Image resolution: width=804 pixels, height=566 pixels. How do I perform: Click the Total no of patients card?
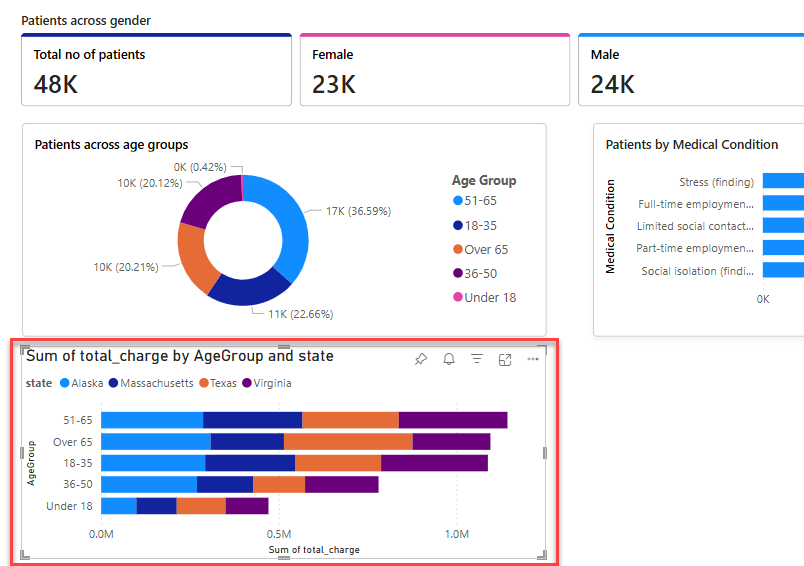click(x=156, y=70)
